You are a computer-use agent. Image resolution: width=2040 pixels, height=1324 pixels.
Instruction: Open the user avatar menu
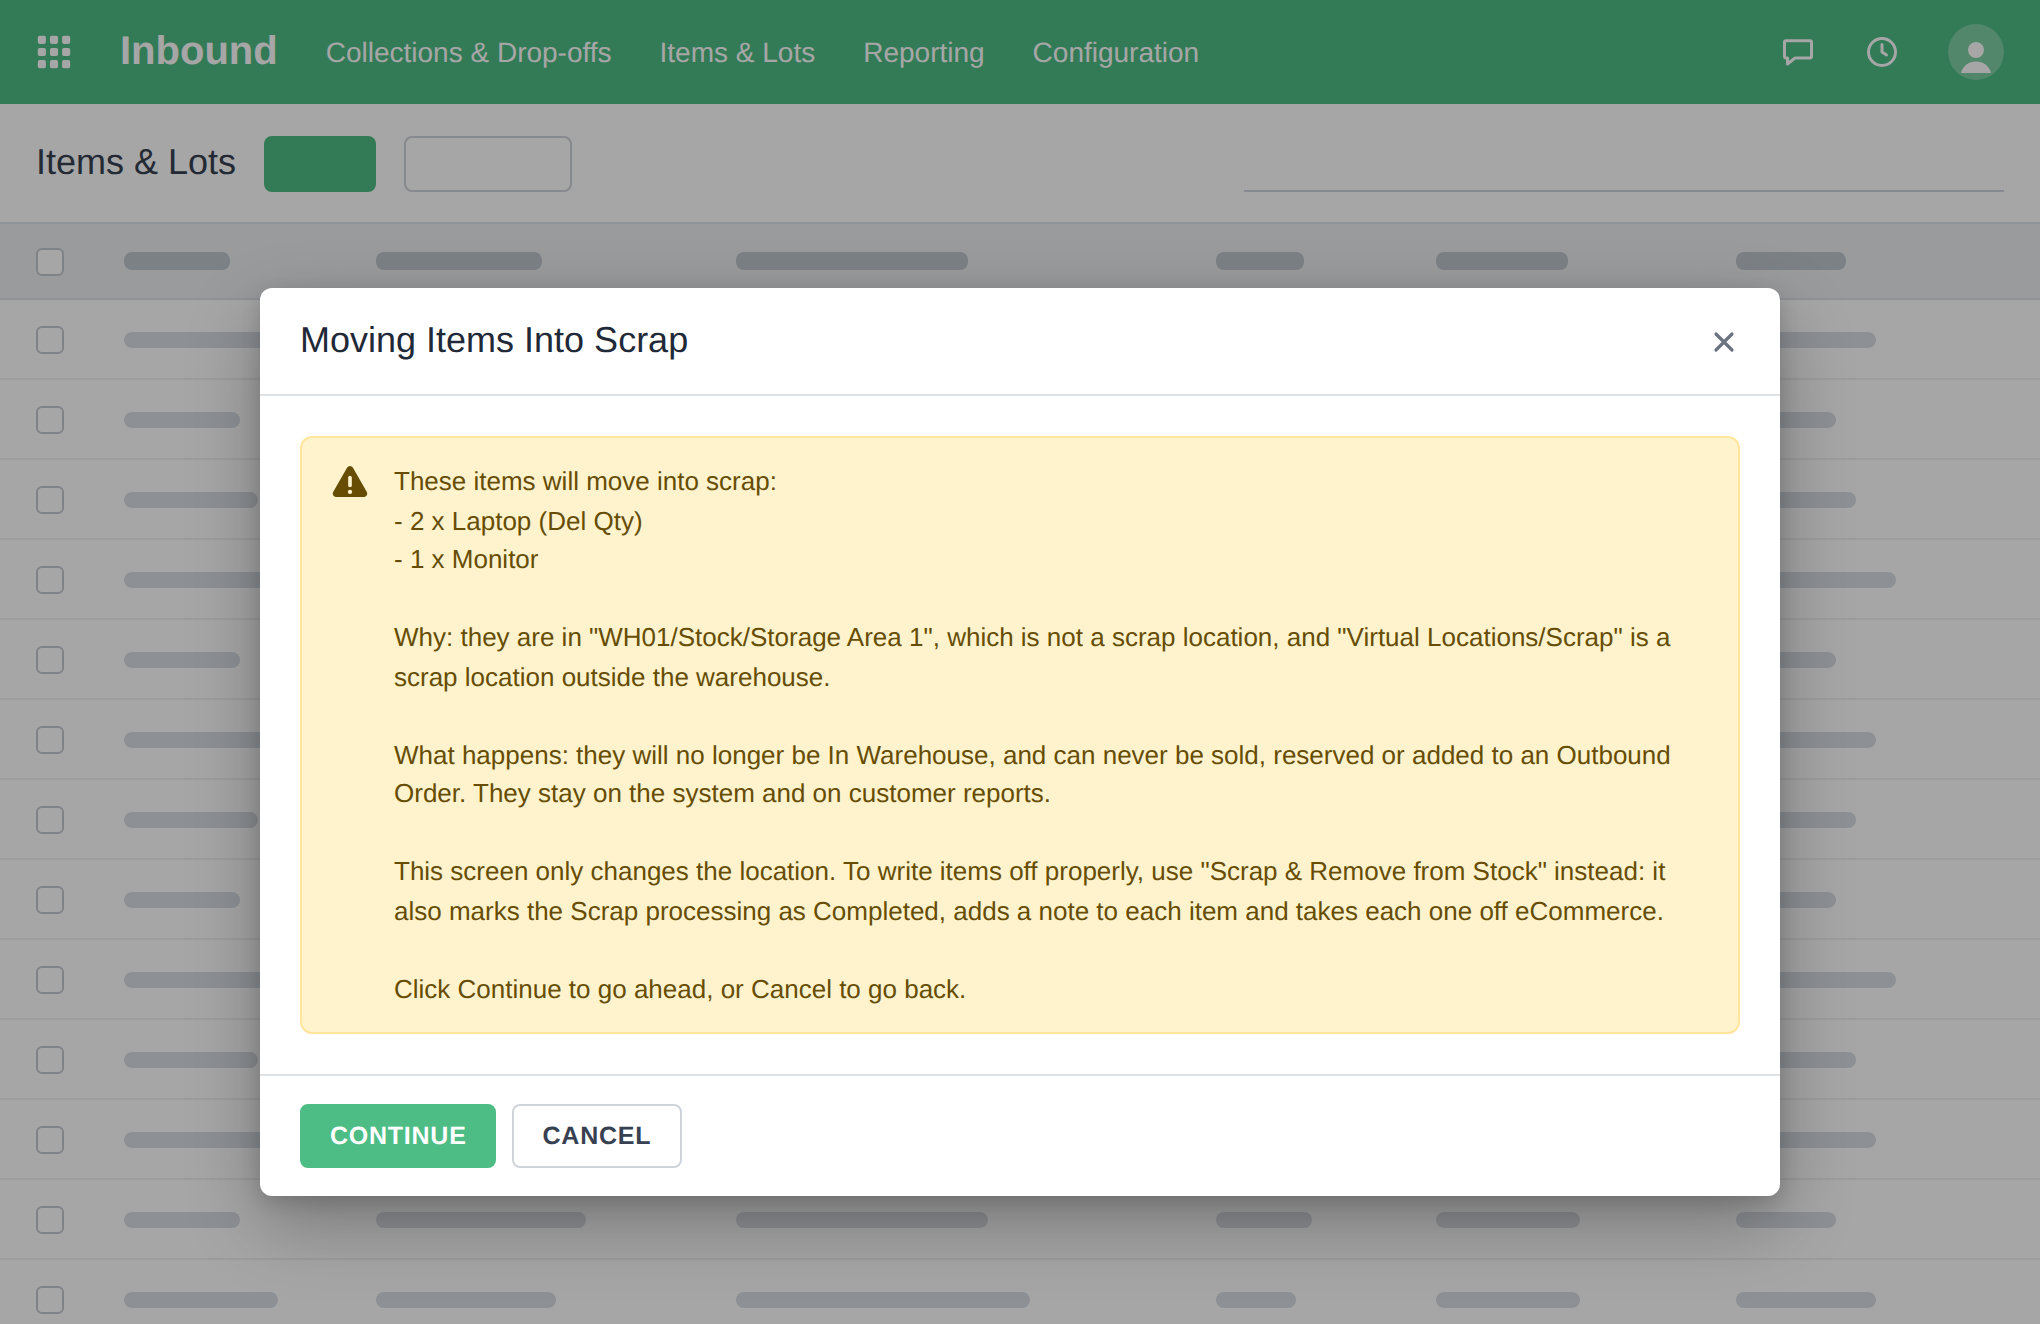1975,52
